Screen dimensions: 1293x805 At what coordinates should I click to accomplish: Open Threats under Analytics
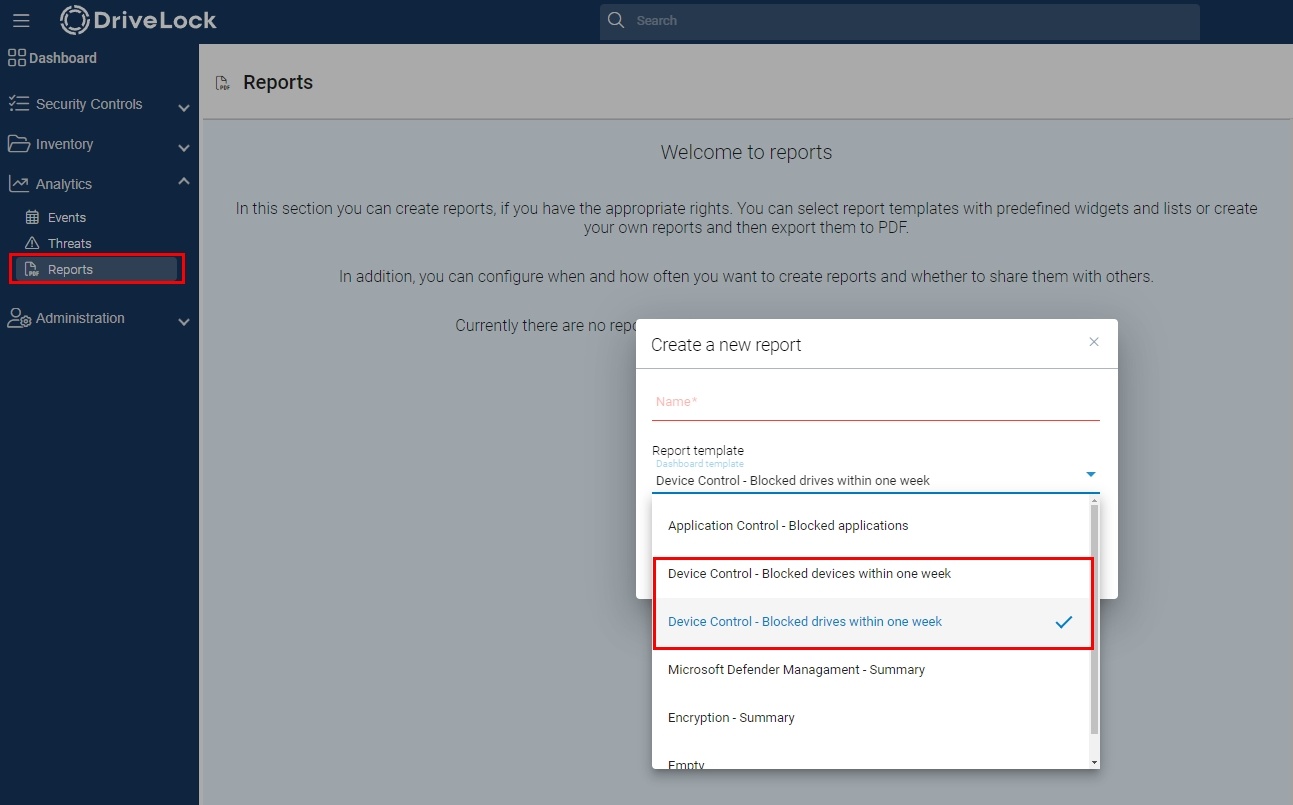[x=69, y=243]
